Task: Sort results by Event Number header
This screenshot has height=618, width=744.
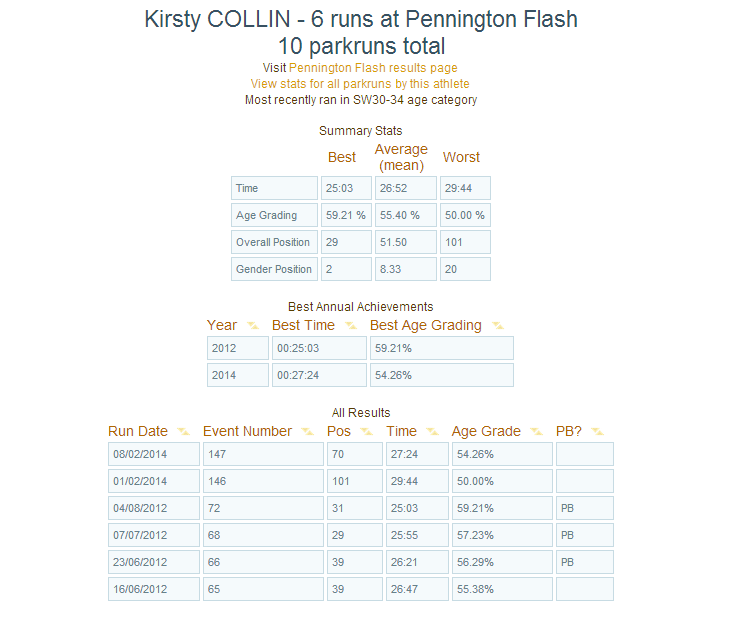Action: click(247, 431)
